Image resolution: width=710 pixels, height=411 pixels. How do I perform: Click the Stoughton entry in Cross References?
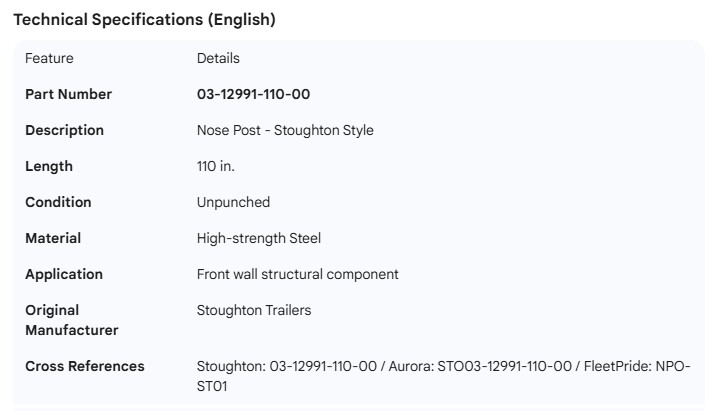(x=270, y=366)
